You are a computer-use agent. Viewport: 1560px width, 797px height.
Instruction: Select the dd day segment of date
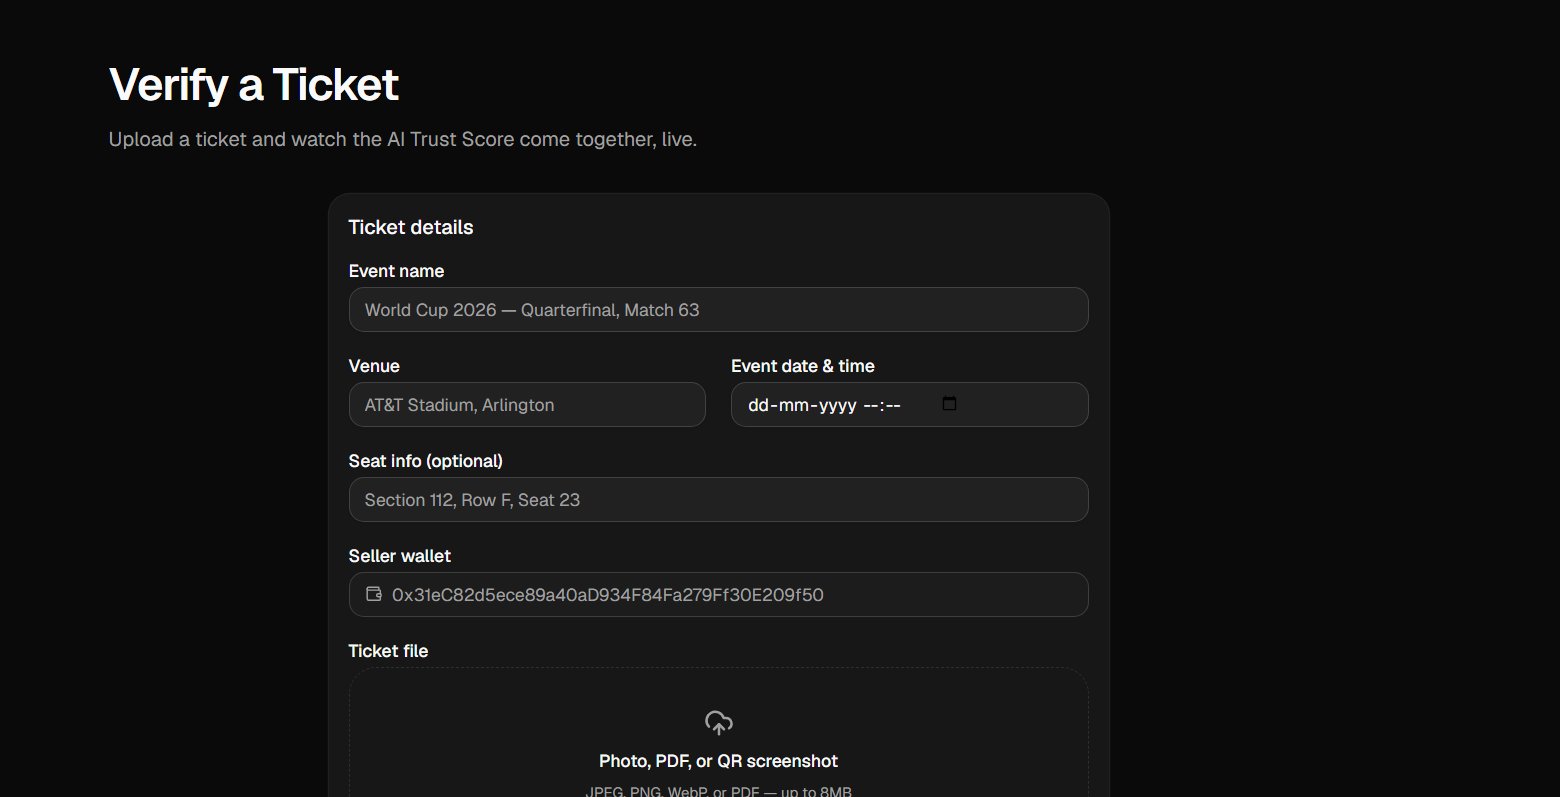[758, 405]
